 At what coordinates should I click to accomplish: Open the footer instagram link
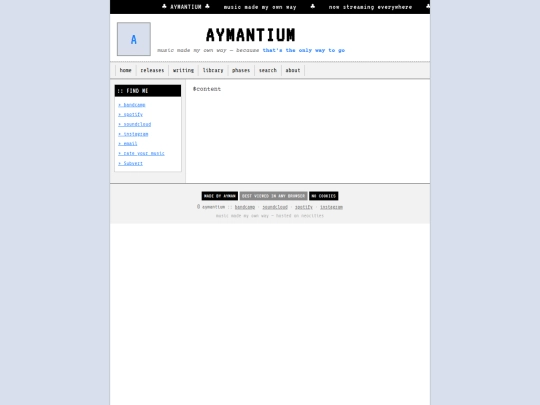click(331, 207)
